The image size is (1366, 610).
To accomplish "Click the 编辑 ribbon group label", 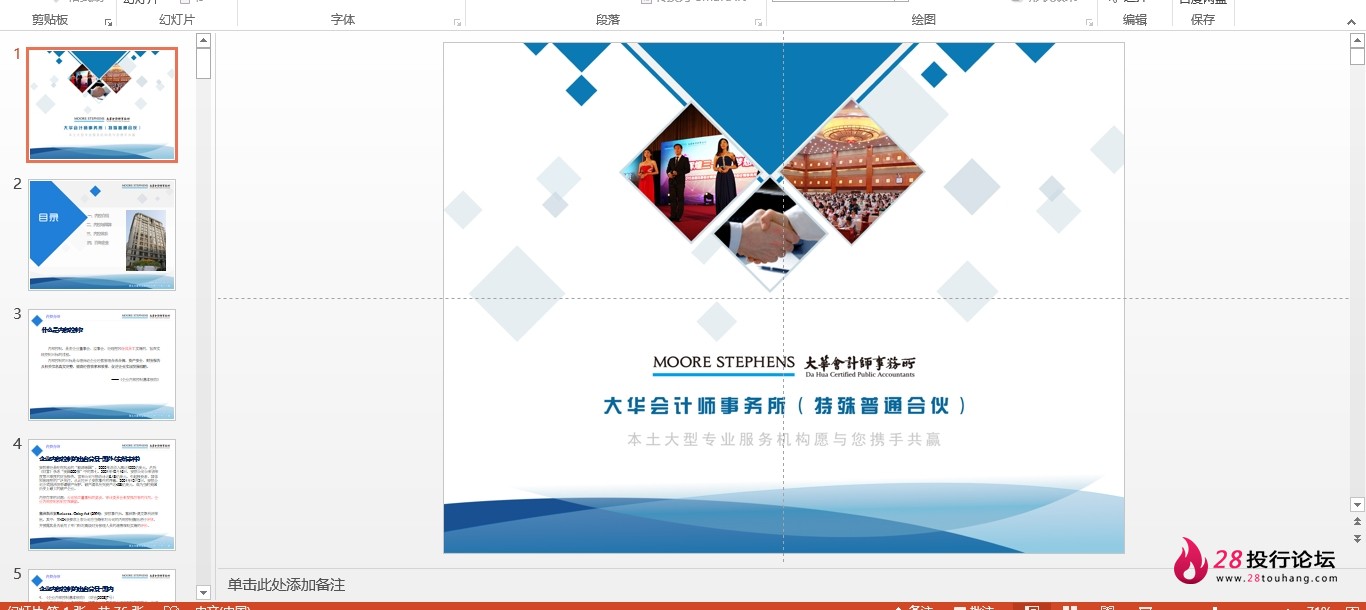I will 1135,20.
